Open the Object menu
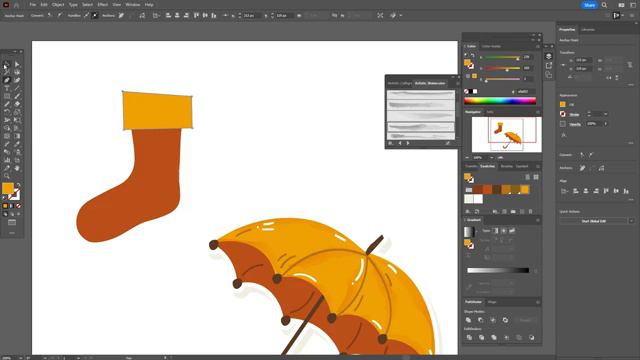This screenshot has height=360, width=640. click(58, 4)
